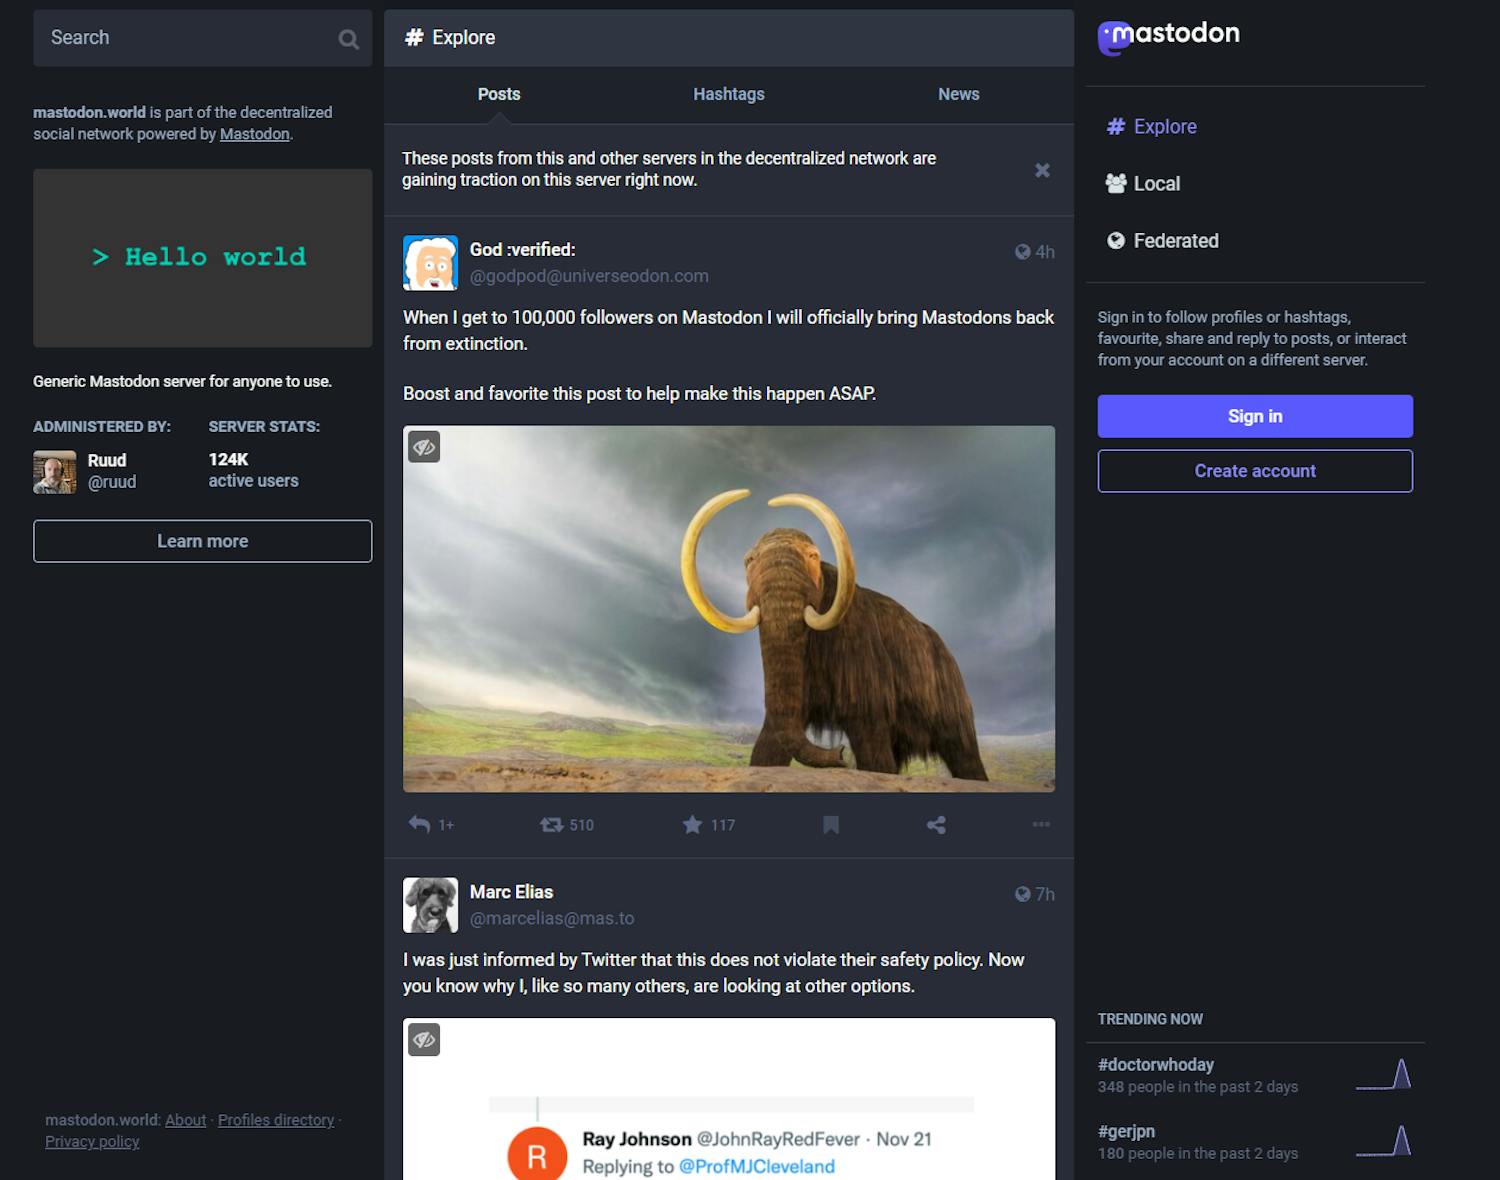The width and height of the screenshot is (1500, 1180).
Task: Open the Federated timeline
Action: coord(1176,240)
